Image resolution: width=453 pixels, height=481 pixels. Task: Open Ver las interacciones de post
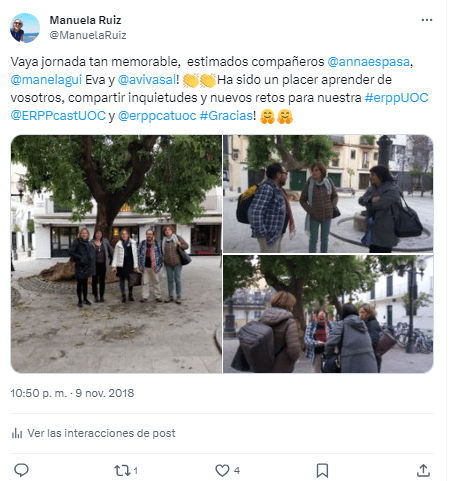tap(101, 433)
